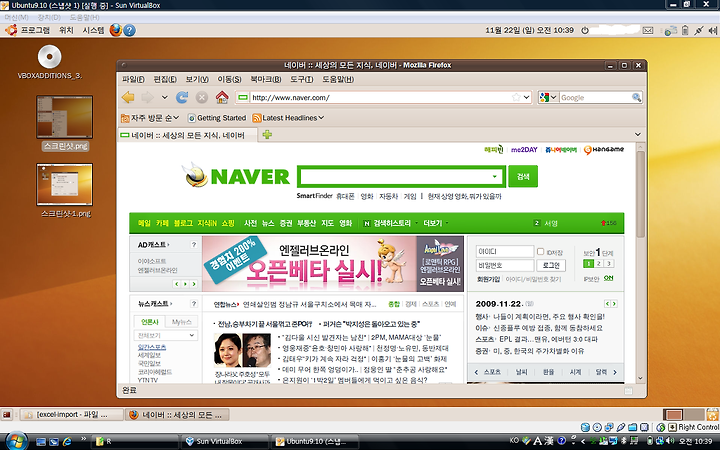Open Help icon in Ubuntu panel

(x=129, y=30)
